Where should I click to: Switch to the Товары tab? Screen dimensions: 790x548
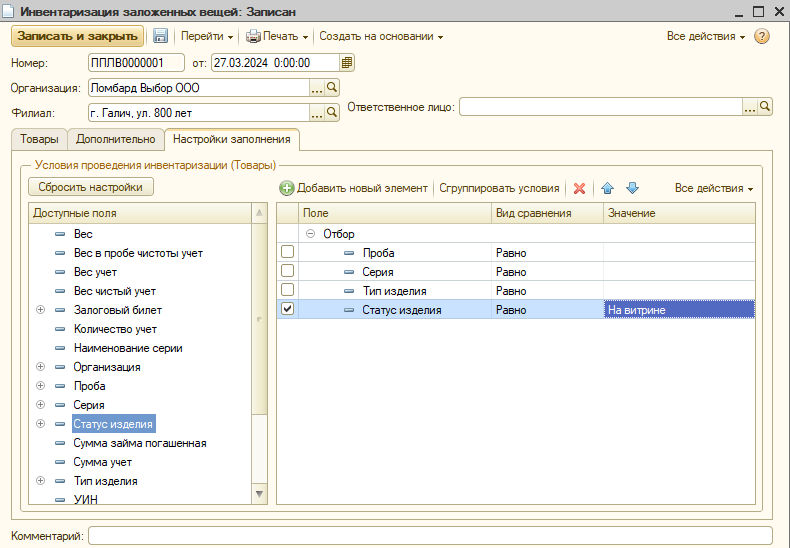[39, 140]
